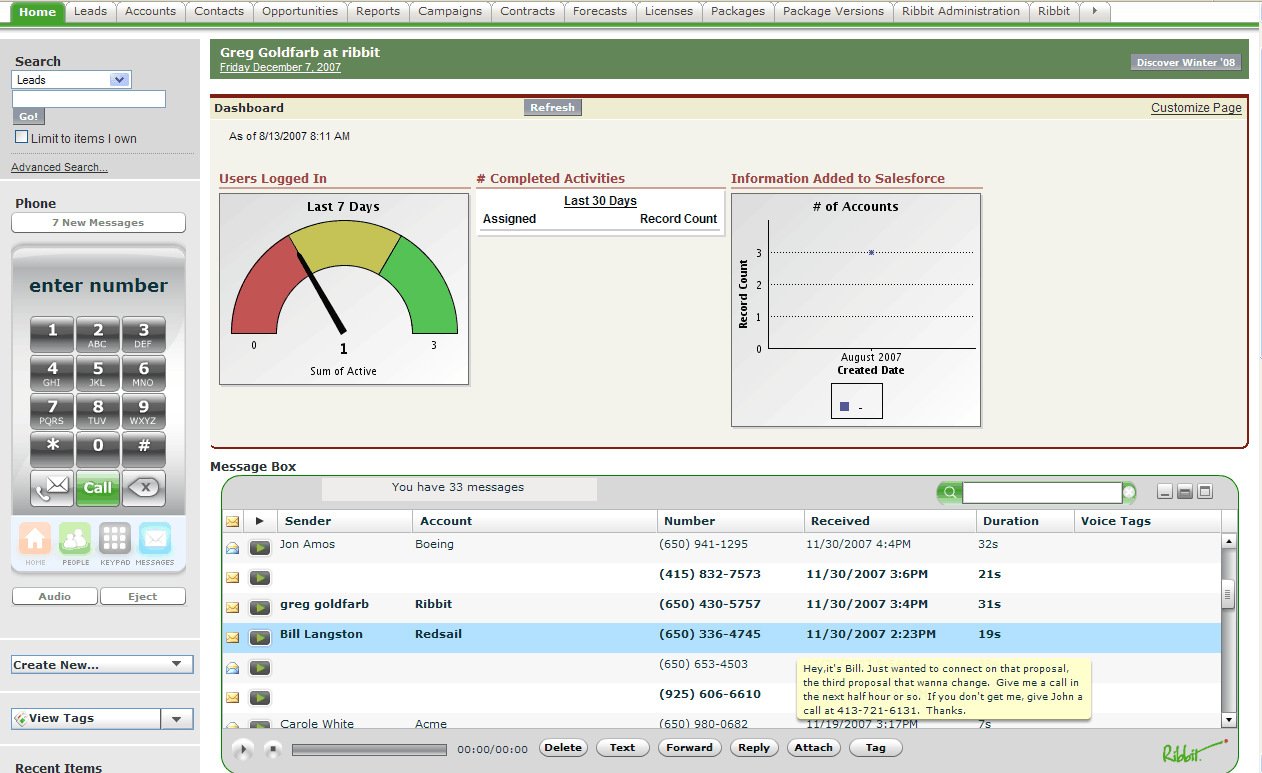
Task: Click the Customize Page link
Action: click(x=1196, y=108)
